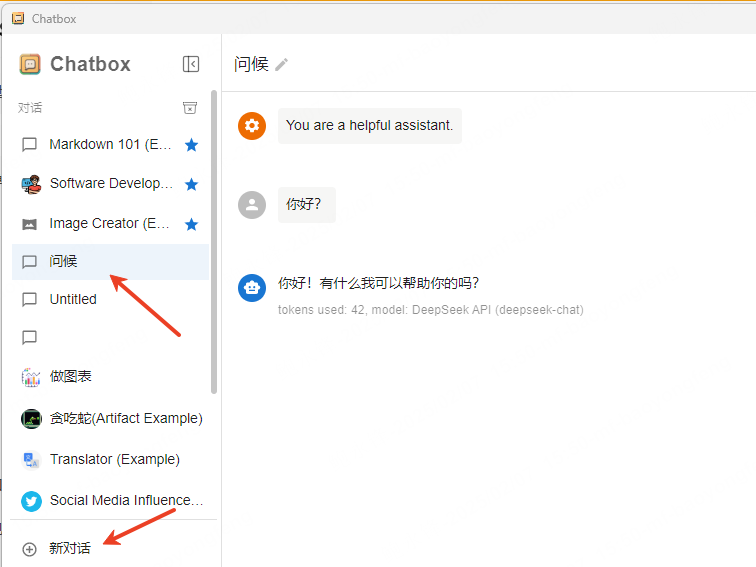Viewport: 756px width, 567px height.
Task: Click chat bubble icon of Untitled conversation
Action: click(29, 299)
